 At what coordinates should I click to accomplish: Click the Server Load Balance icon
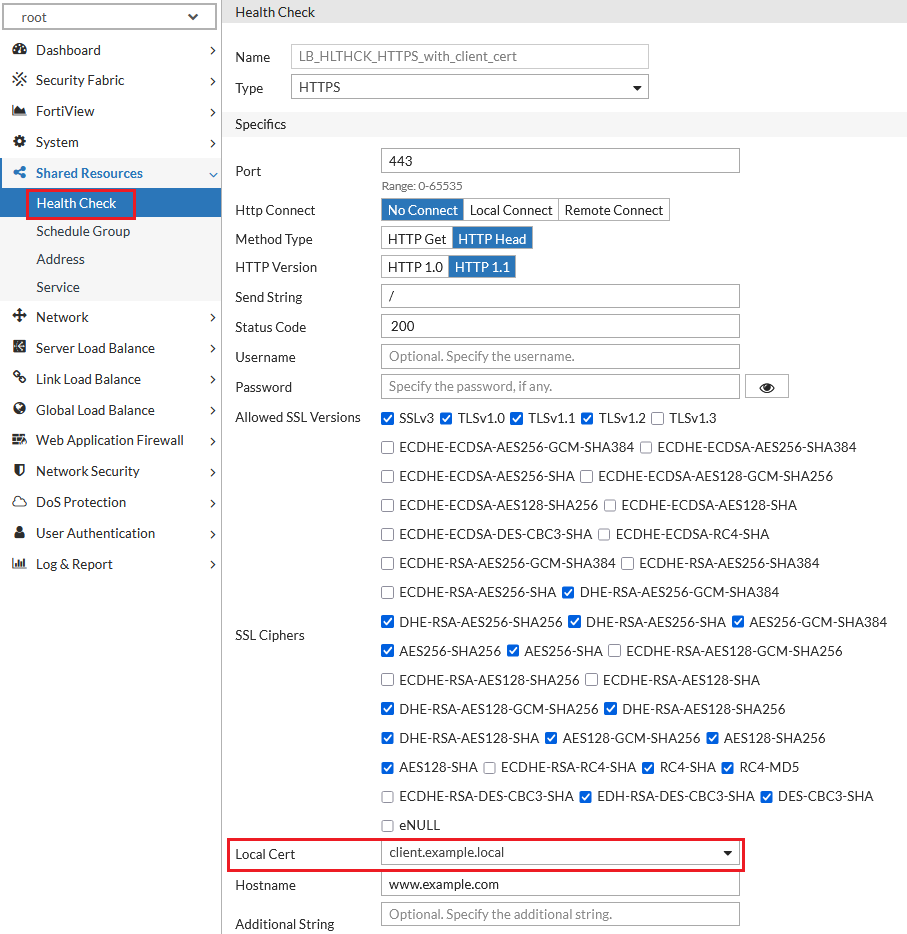click(x=20, y=347)
